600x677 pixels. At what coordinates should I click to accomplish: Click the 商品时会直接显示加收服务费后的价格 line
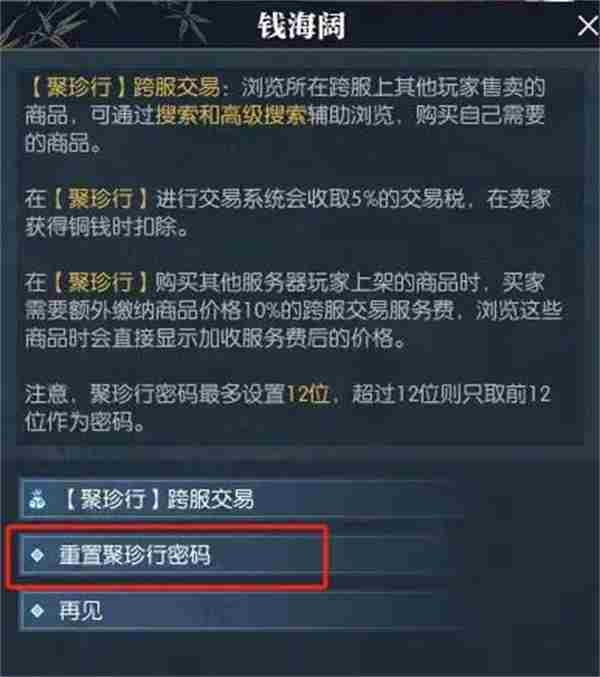pos(215,338)
